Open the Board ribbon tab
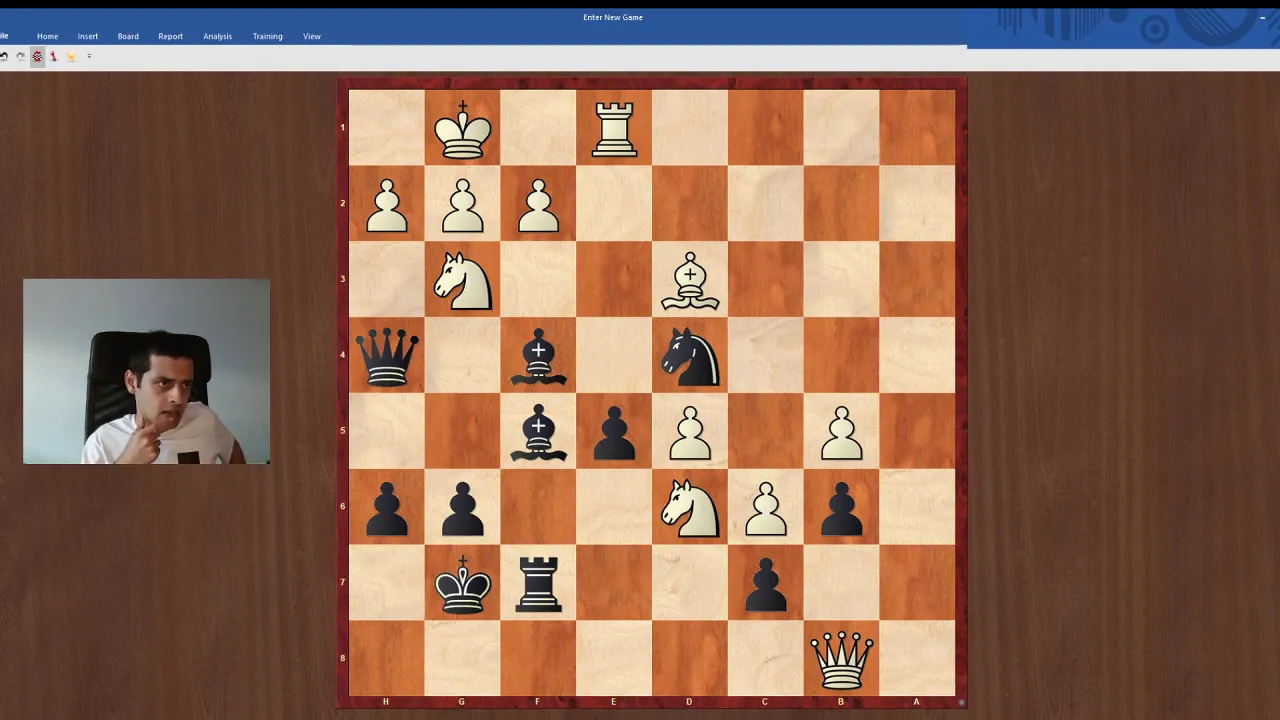Viewport: 1280px width, 720px height. click(128, 36)
